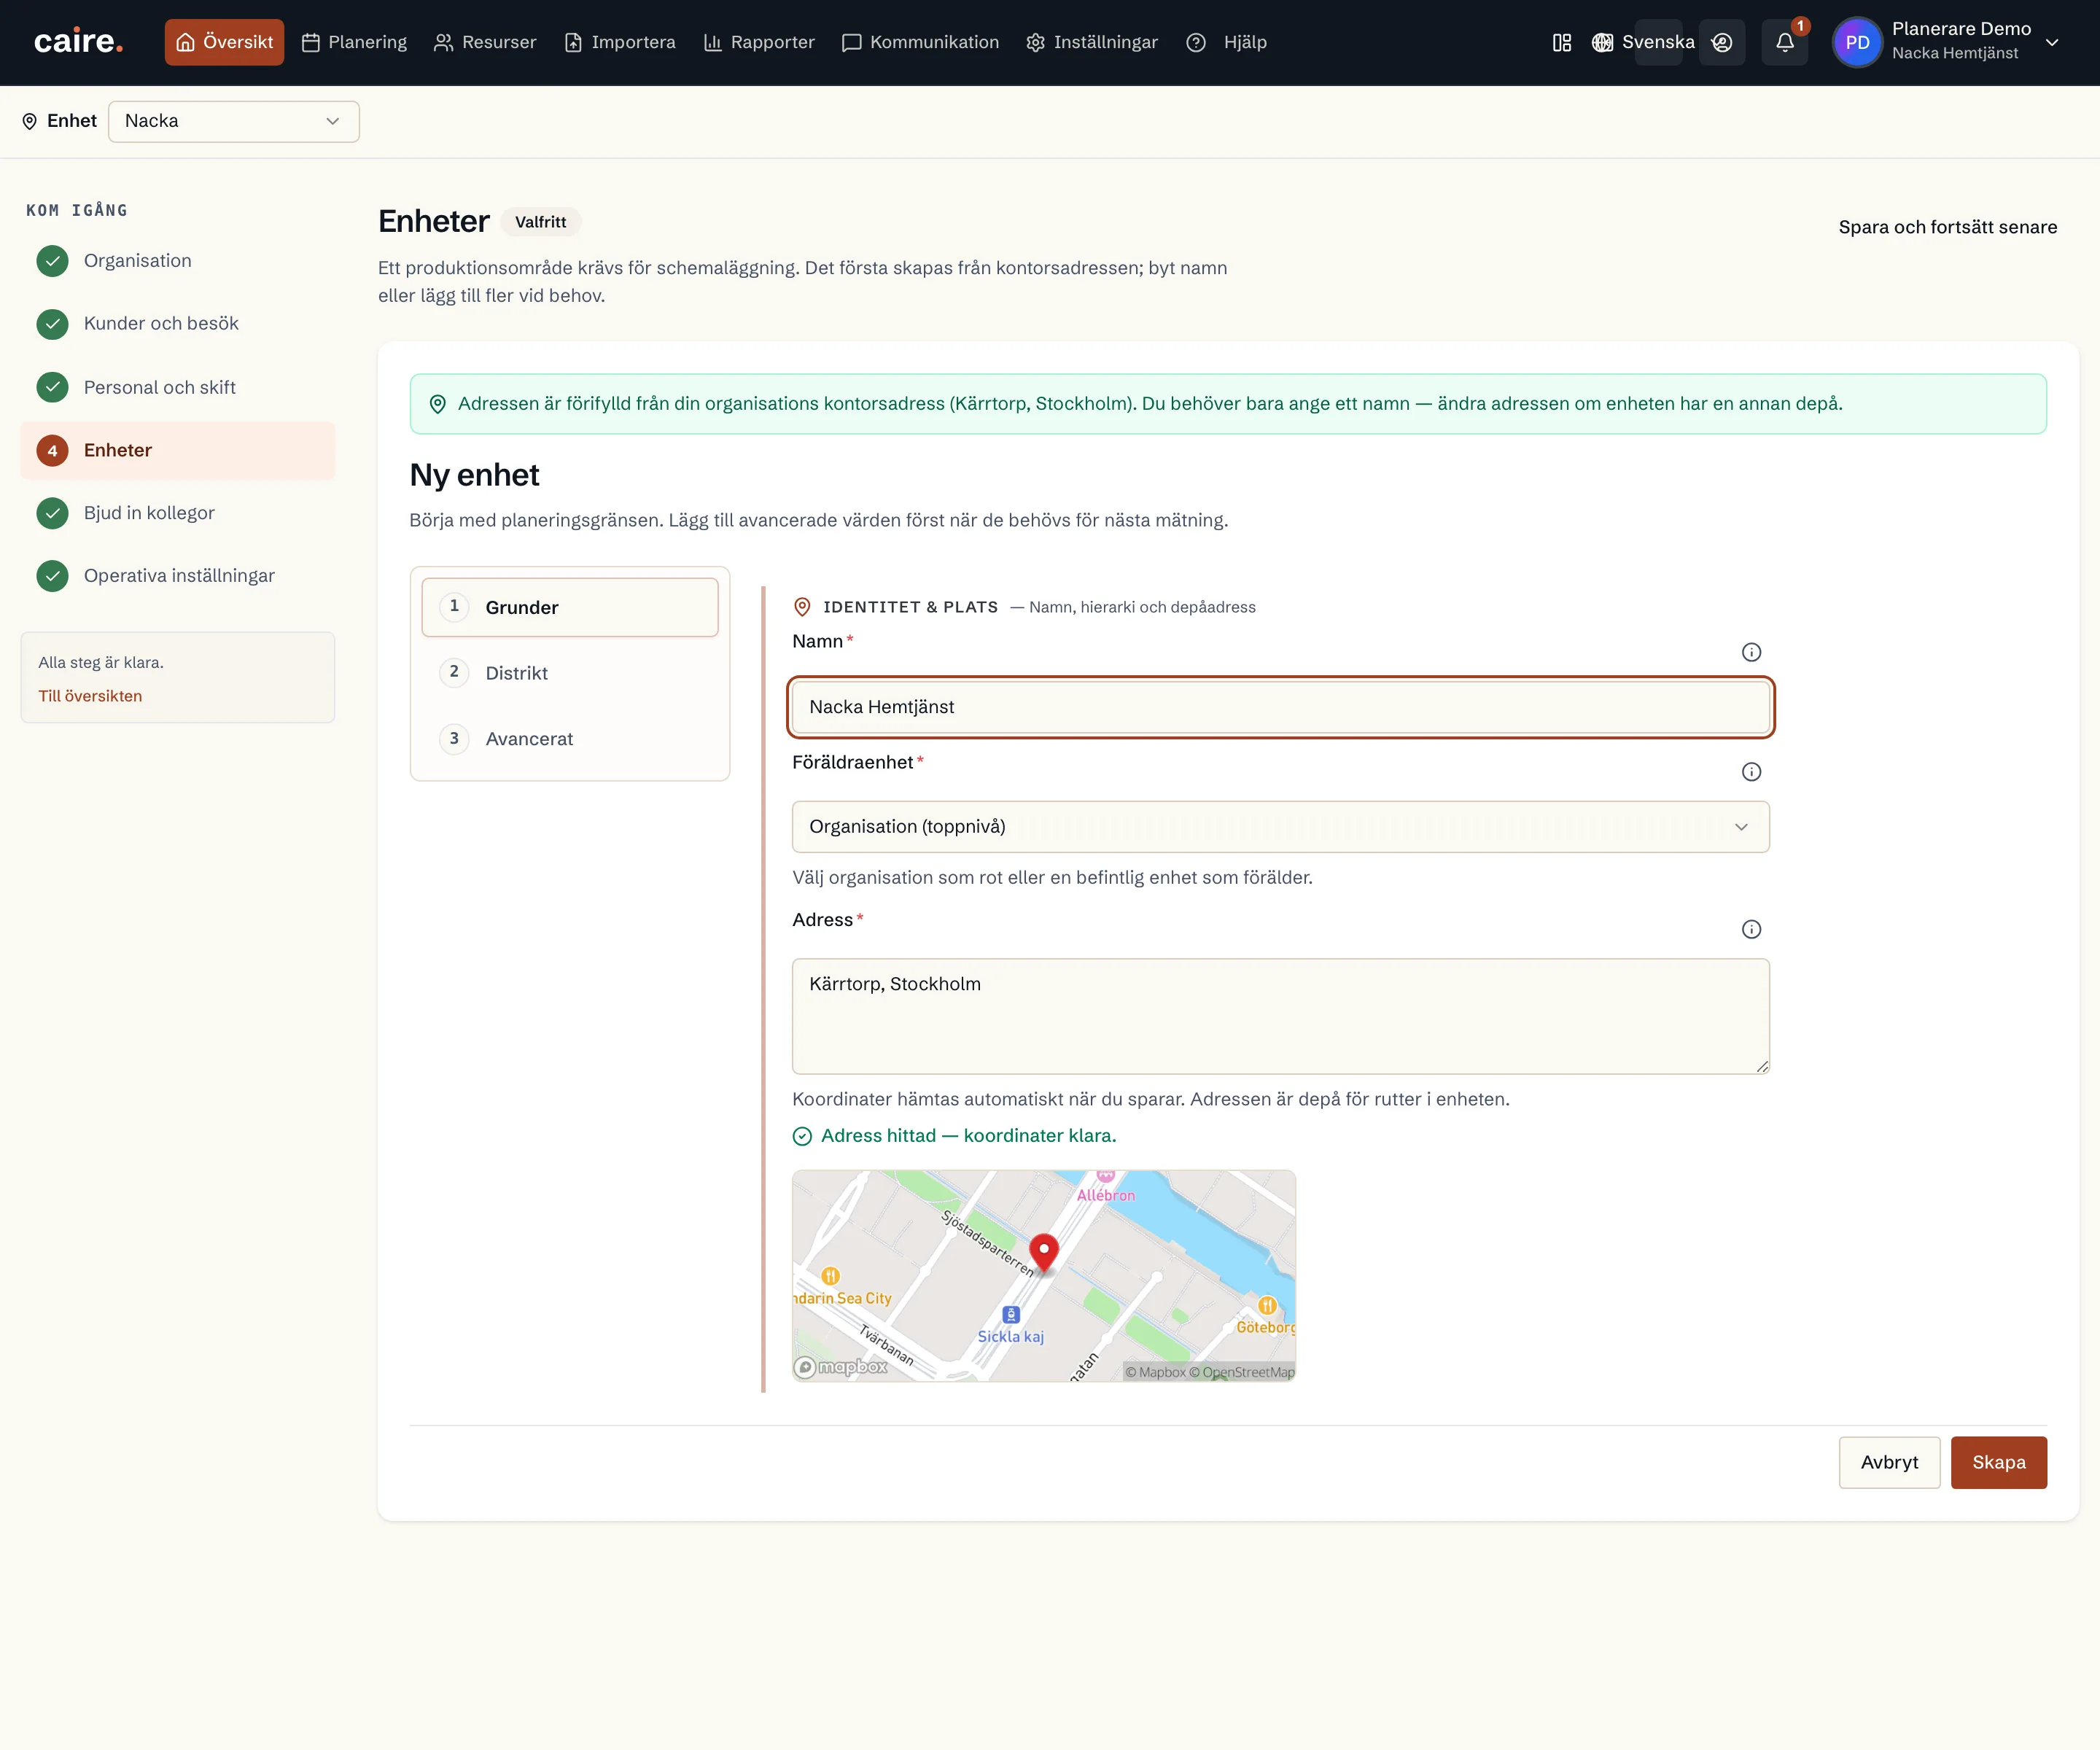The image size is (2100, 1750).
Task: Click the Avbryt button
Action: [1888, 1462]
